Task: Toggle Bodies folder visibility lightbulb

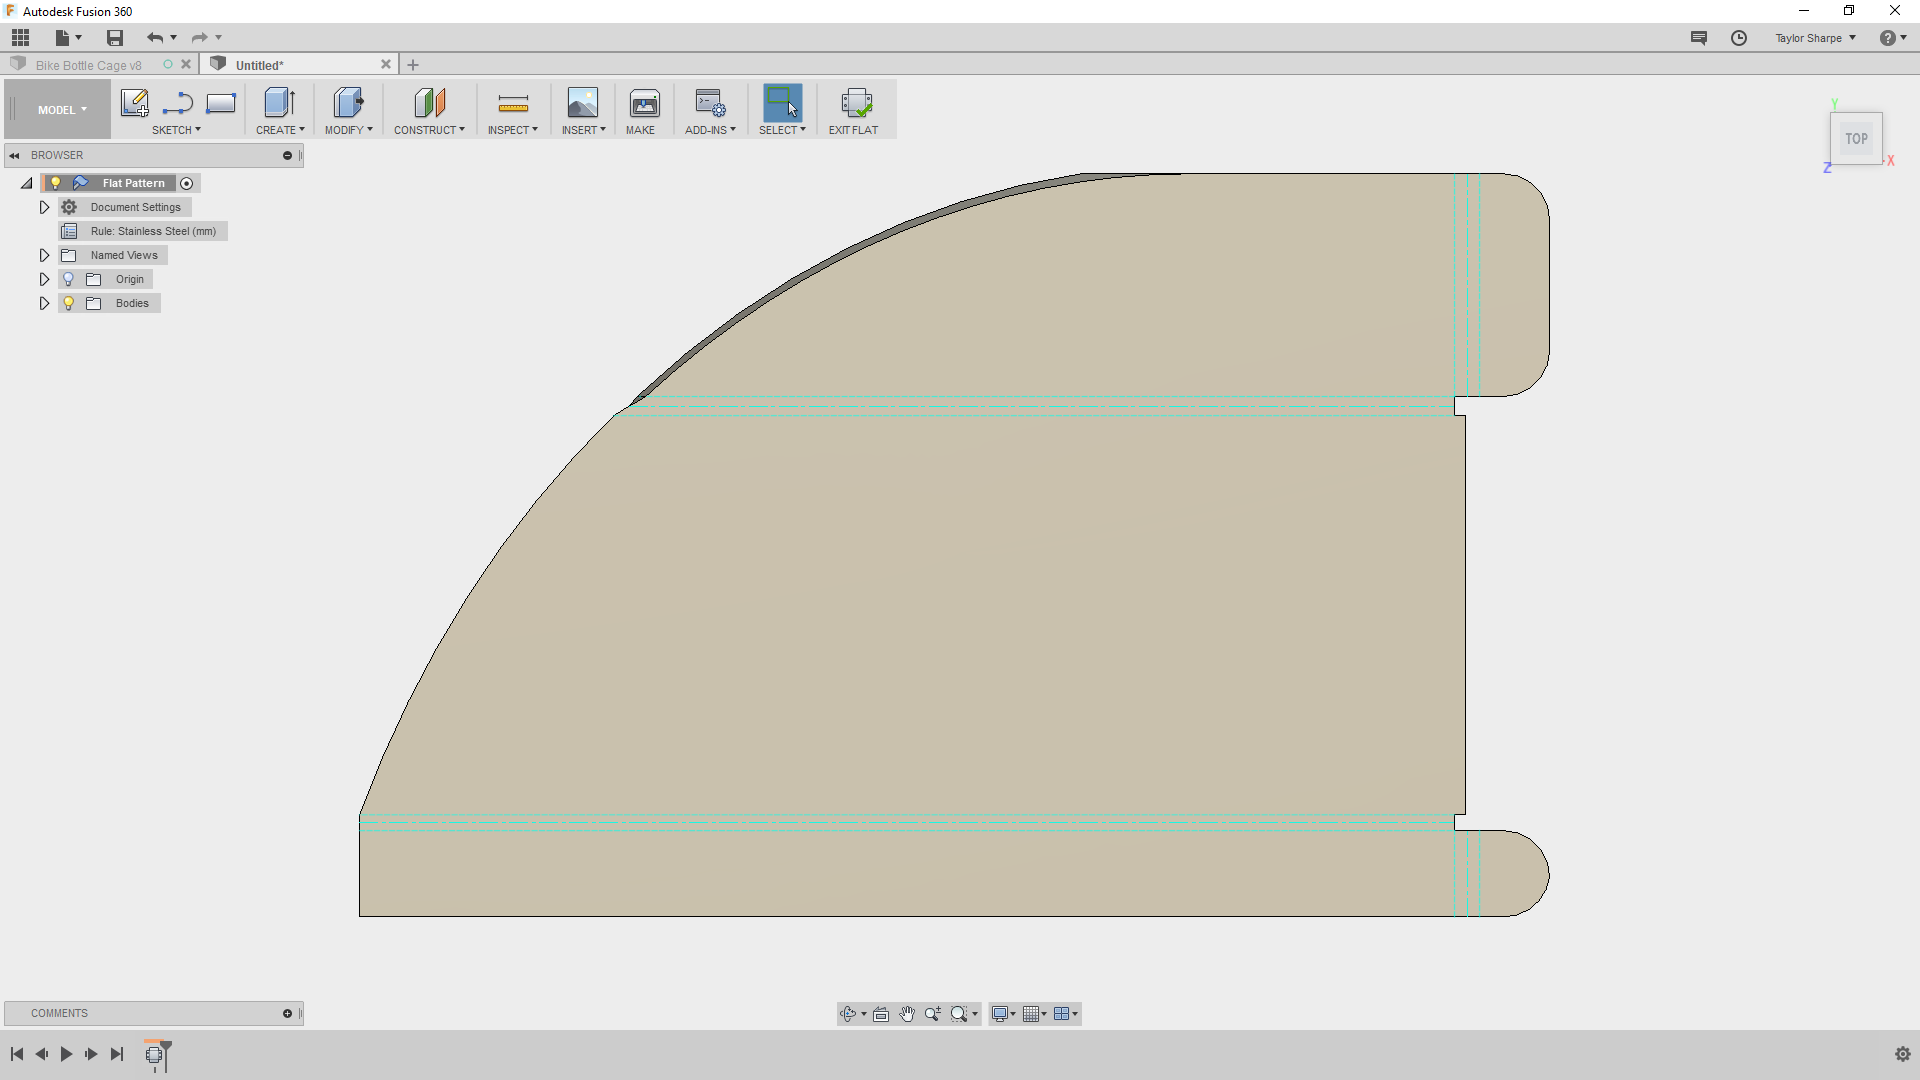Action: pyautogui.click(x=69, y=303)
